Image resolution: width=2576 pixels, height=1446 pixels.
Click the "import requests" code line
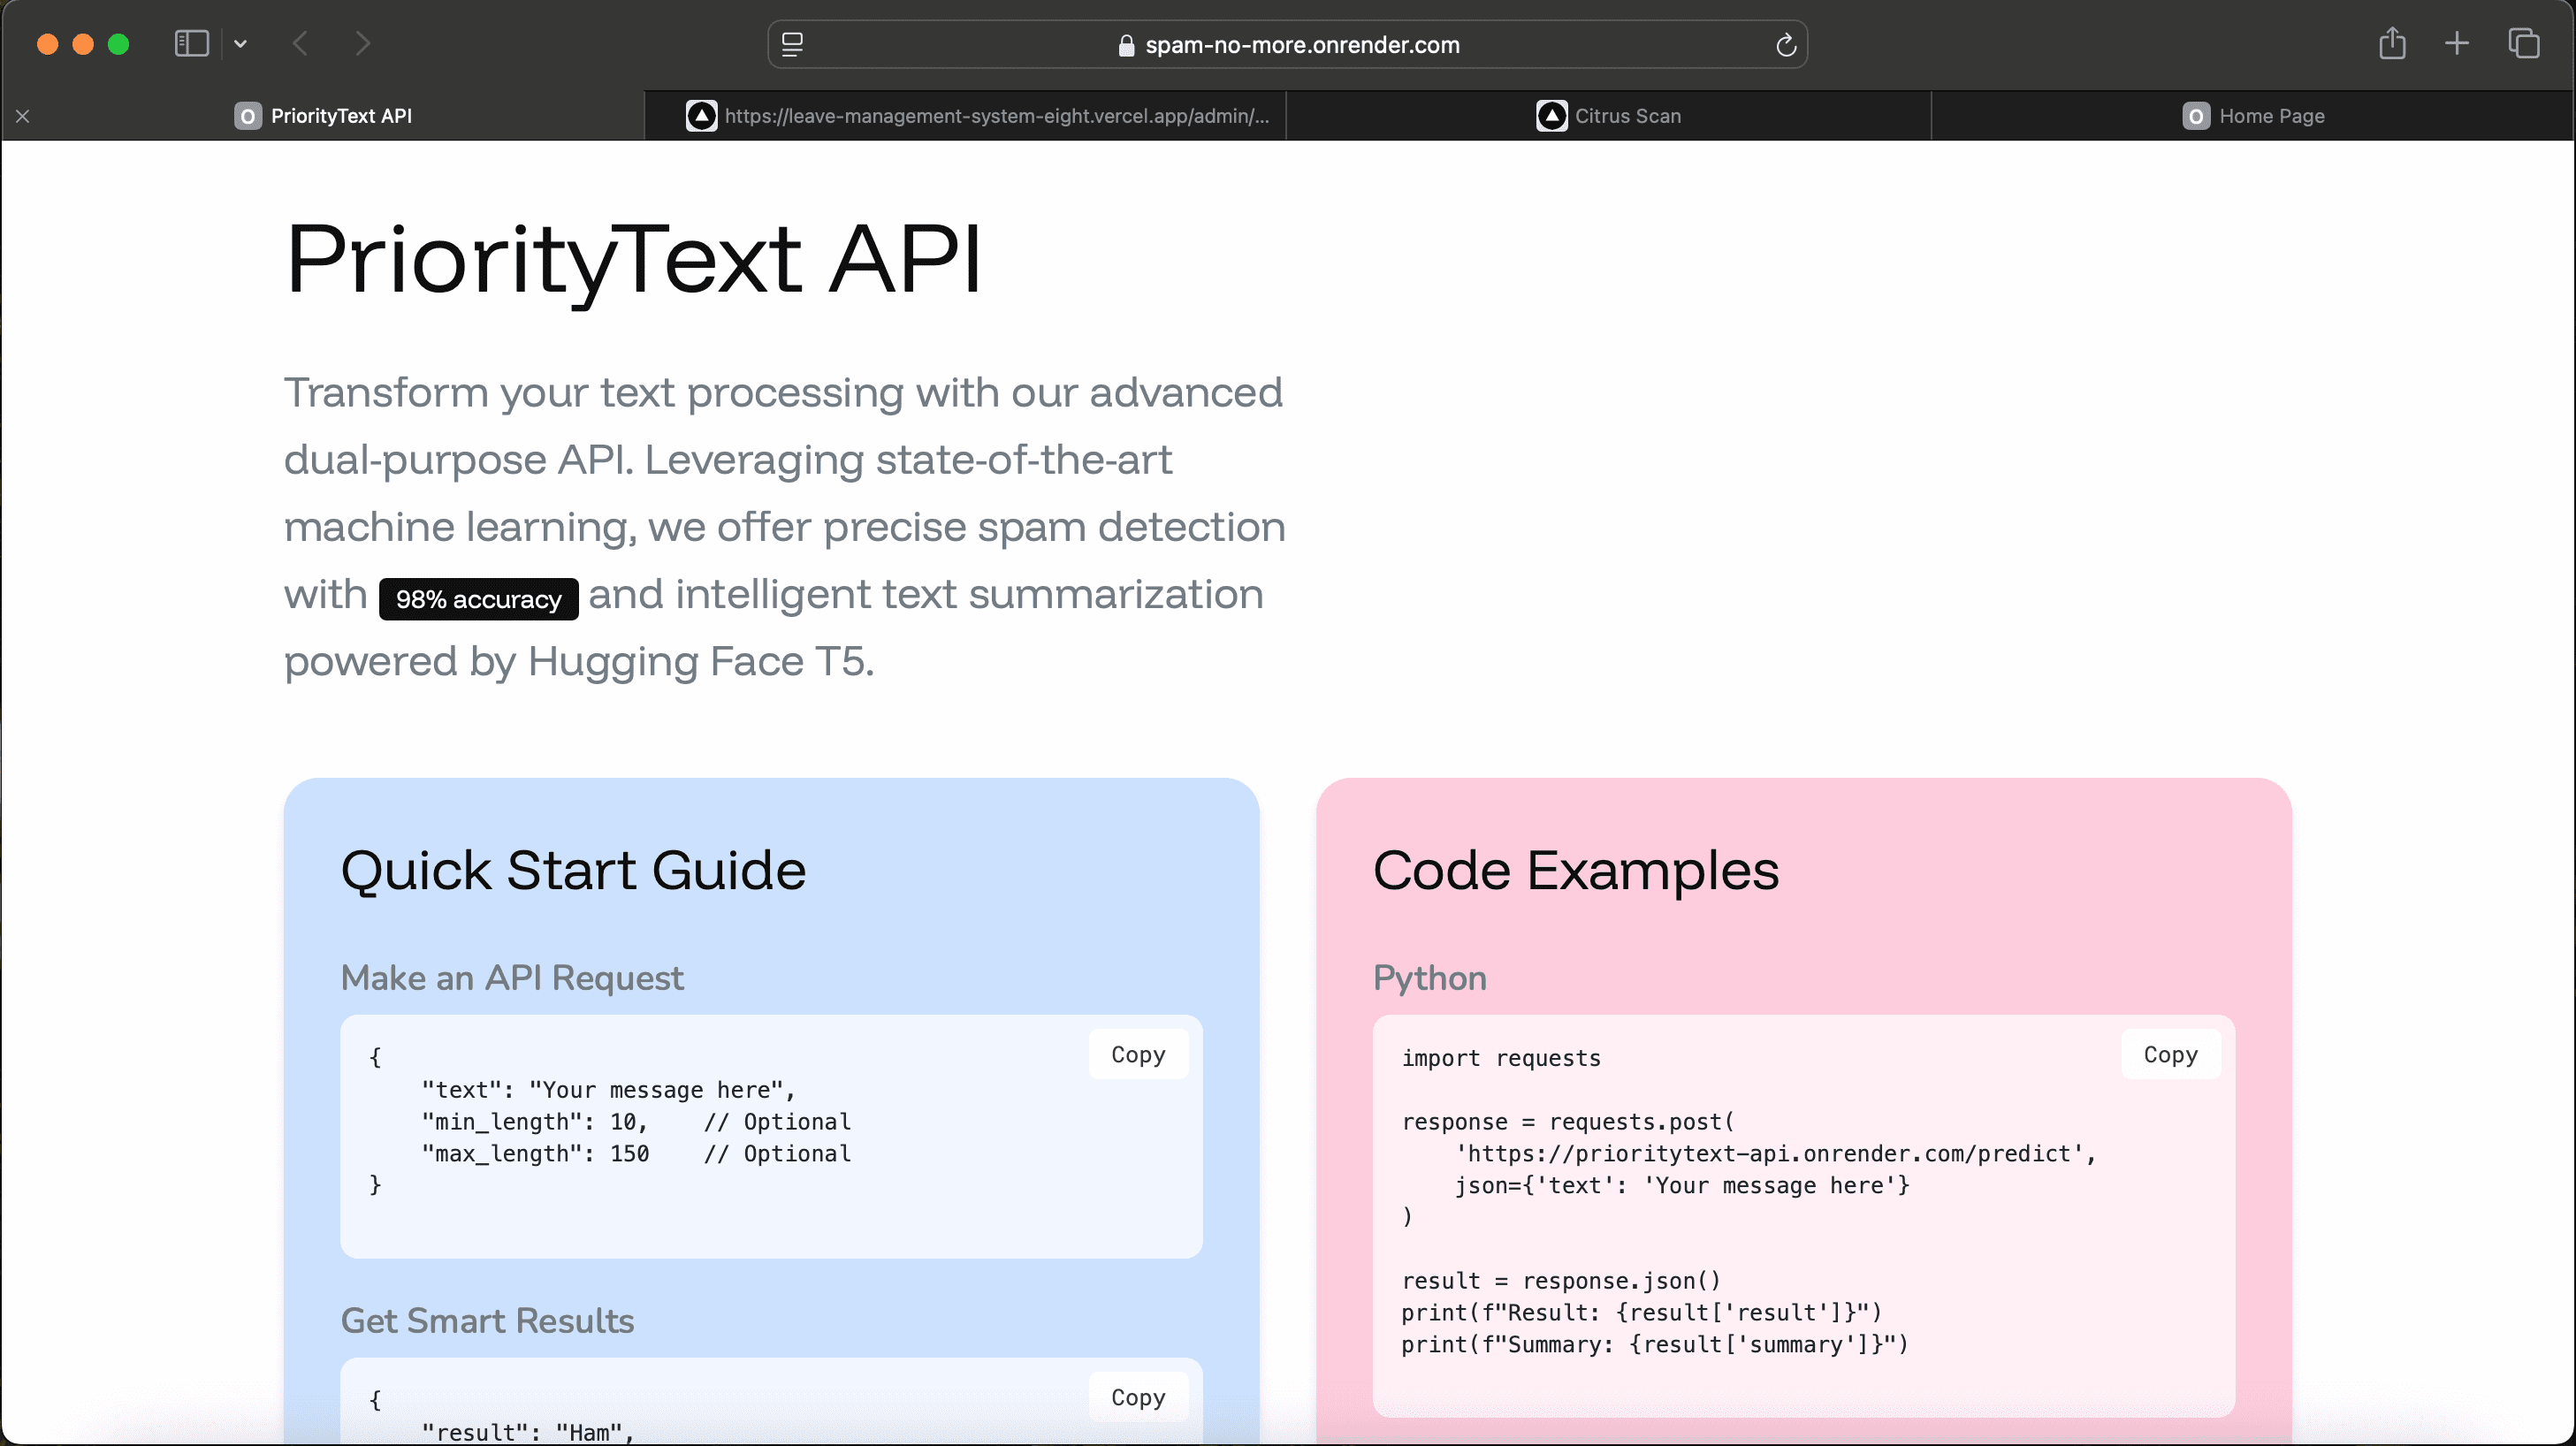coord(1501,1058)
